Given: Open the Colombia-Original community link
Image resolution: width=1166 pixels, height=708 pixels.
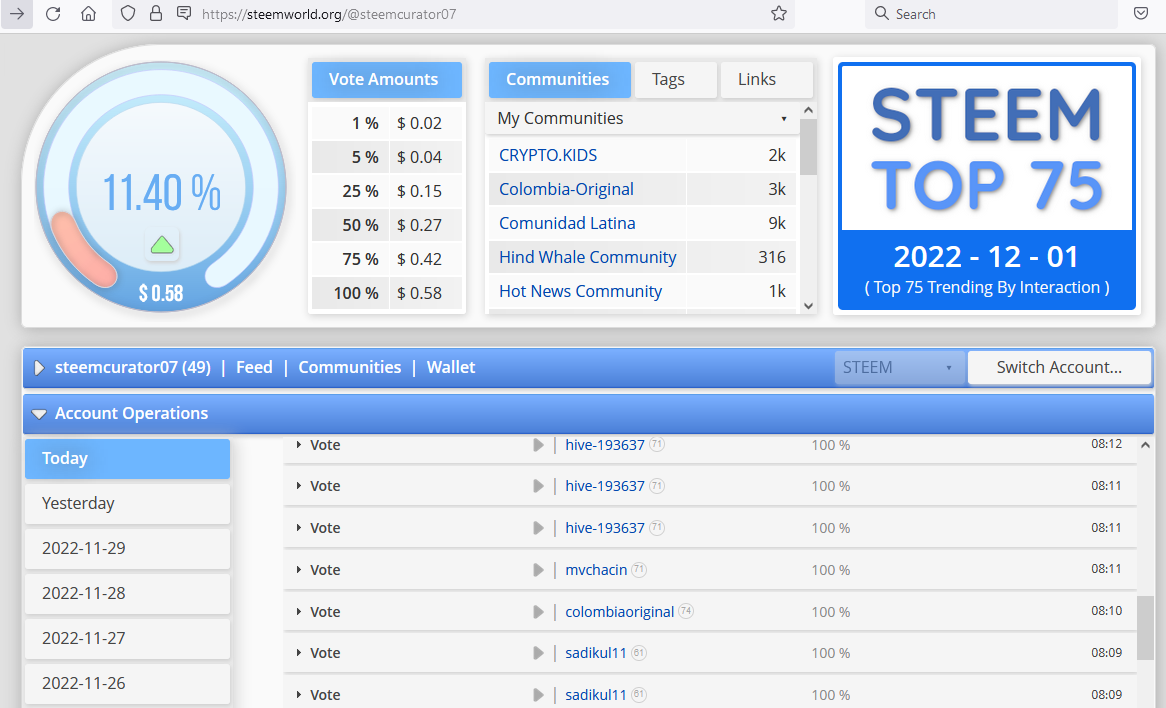Looking at the screenshot, I should pyautogui.click(x=567, y=190).
